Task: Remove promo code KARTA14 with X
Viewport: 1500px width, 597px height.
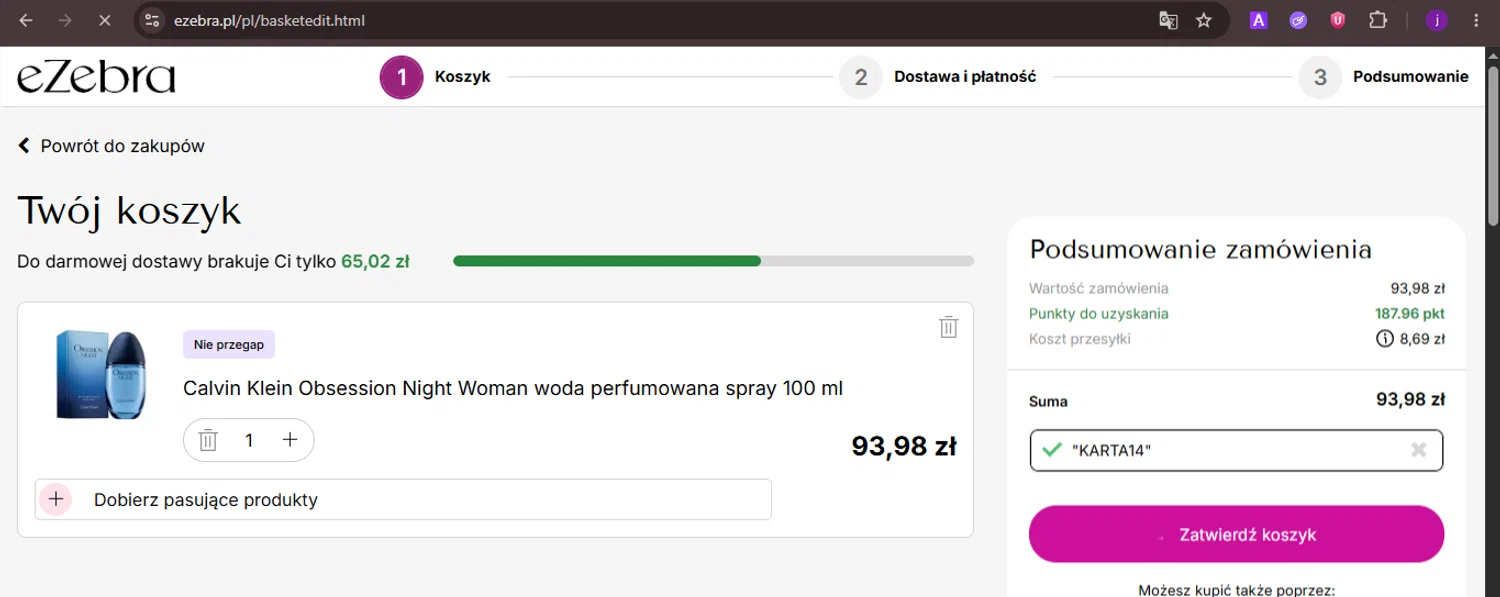Action: point(1418,450)
